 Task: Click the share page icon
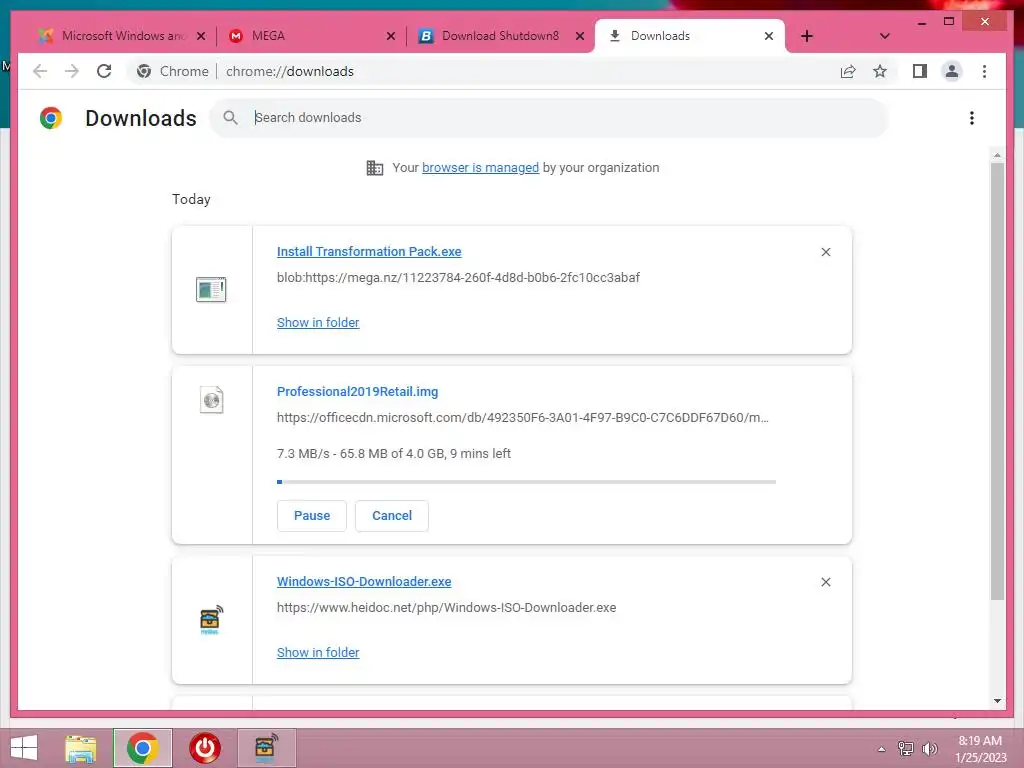click(848, 71)
